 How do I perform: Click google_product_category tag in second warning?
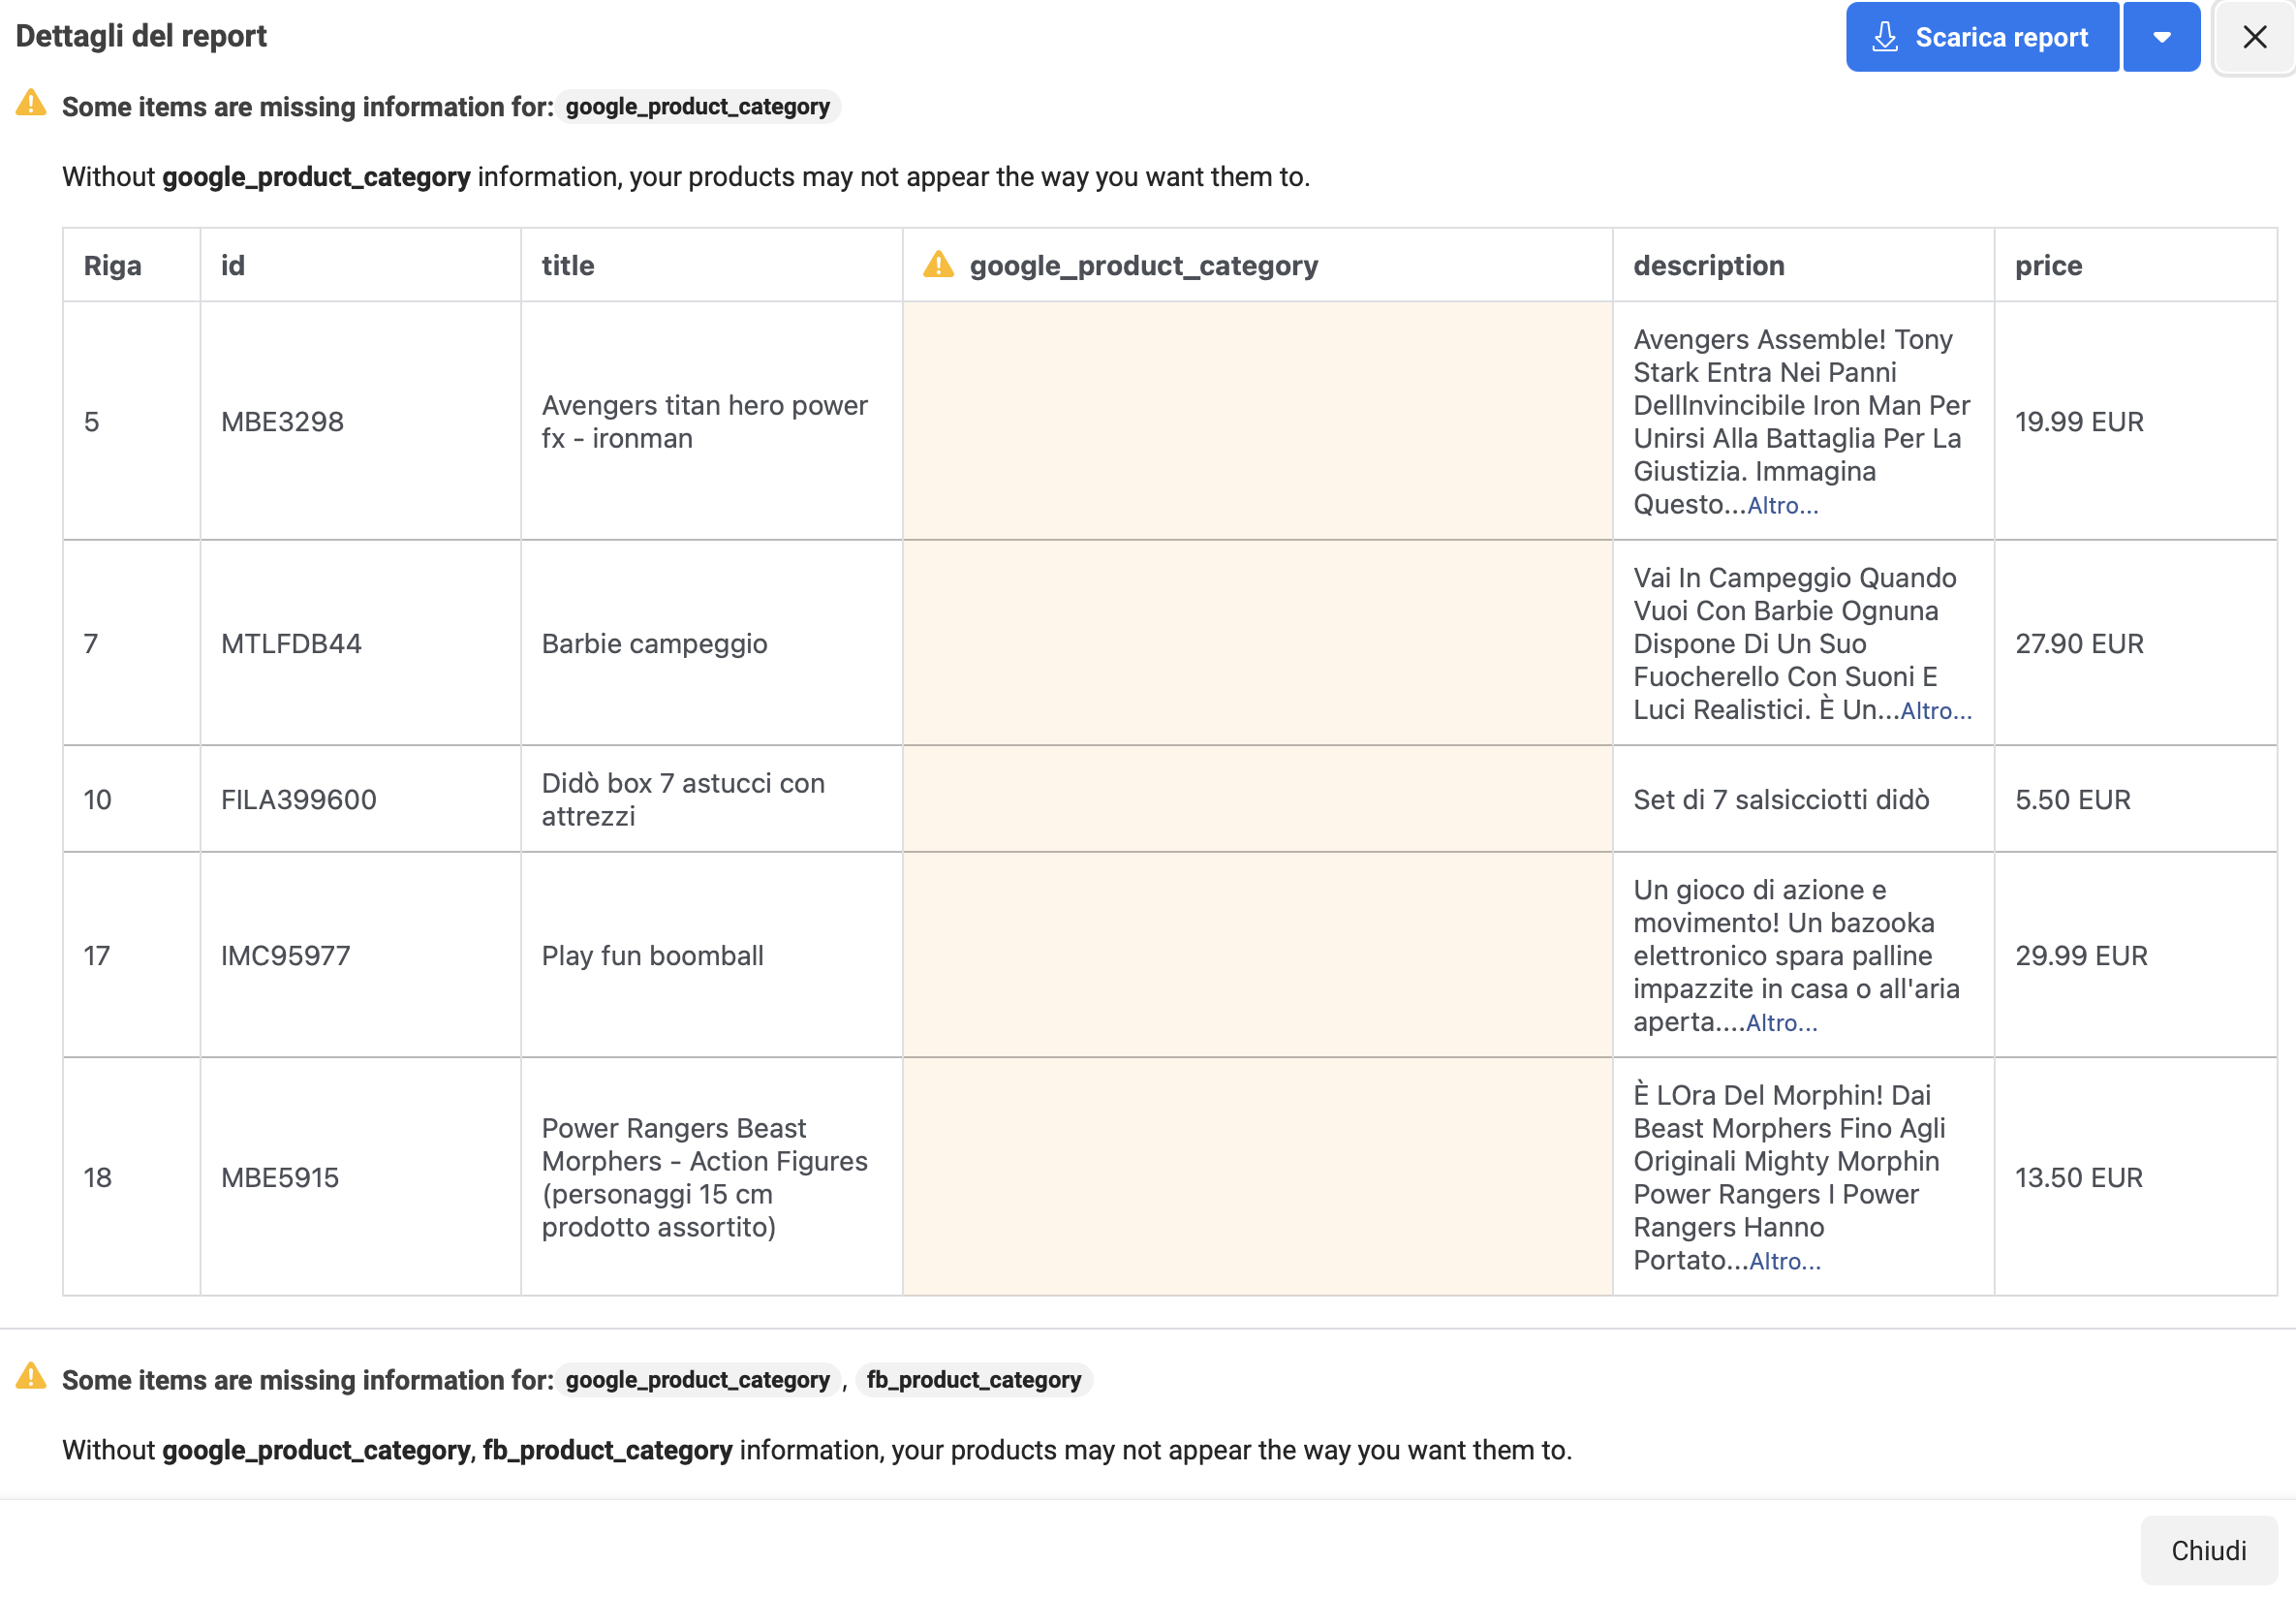coord(697,1380)
